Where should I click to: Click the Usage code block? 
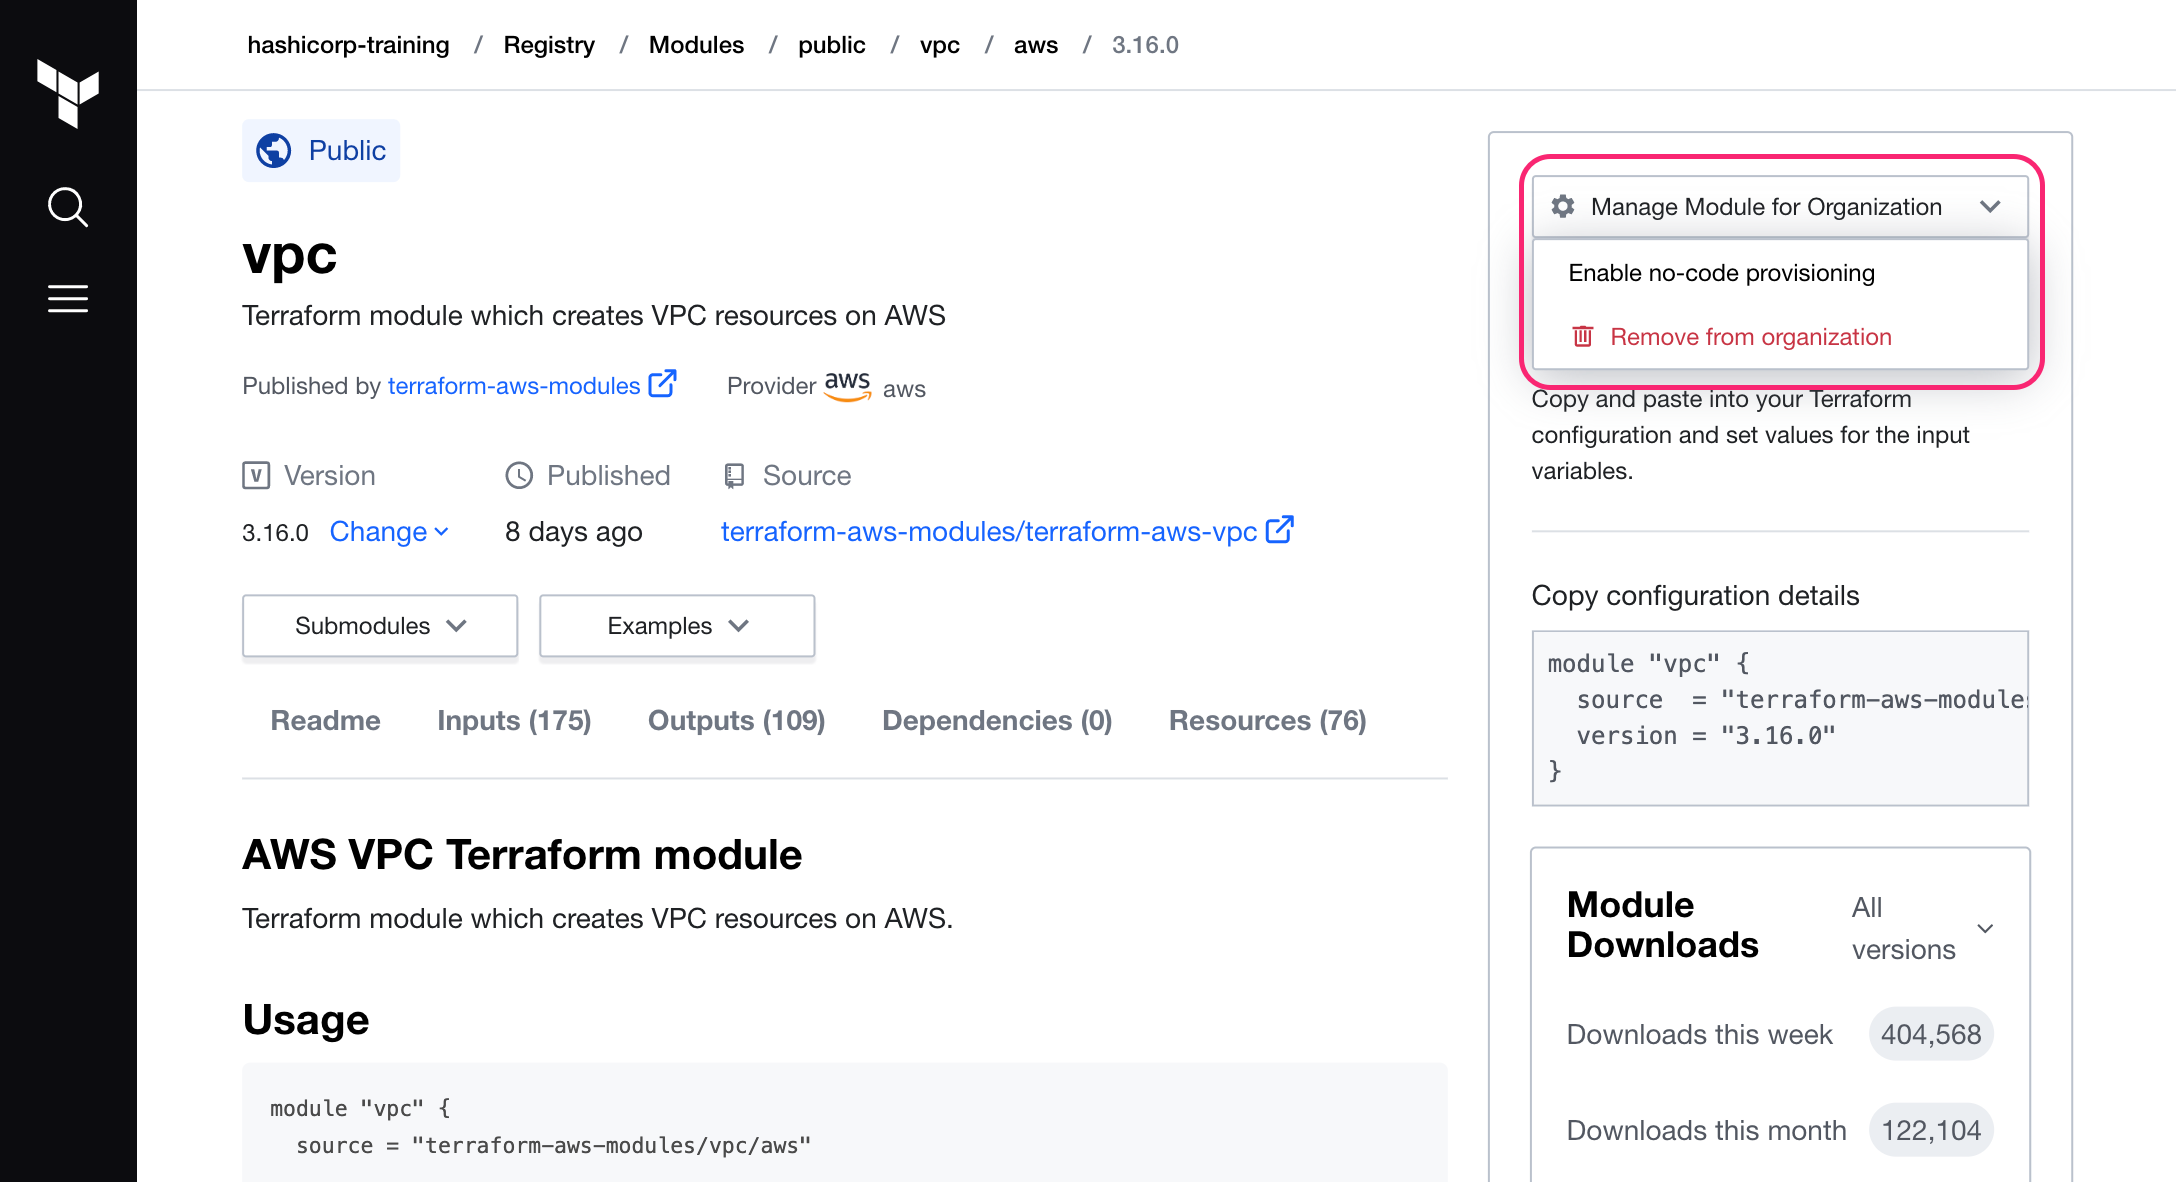point(844,1123)
